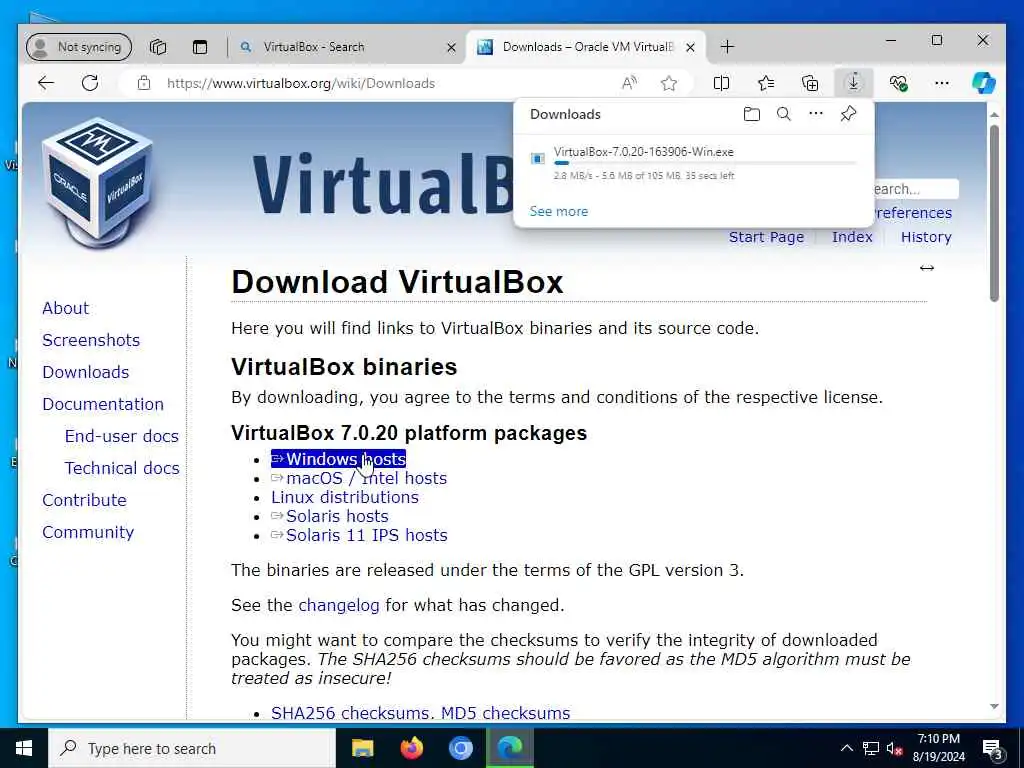Open the changelog link
Viewport: 1024px width, 768px height.
coord(338,605)
